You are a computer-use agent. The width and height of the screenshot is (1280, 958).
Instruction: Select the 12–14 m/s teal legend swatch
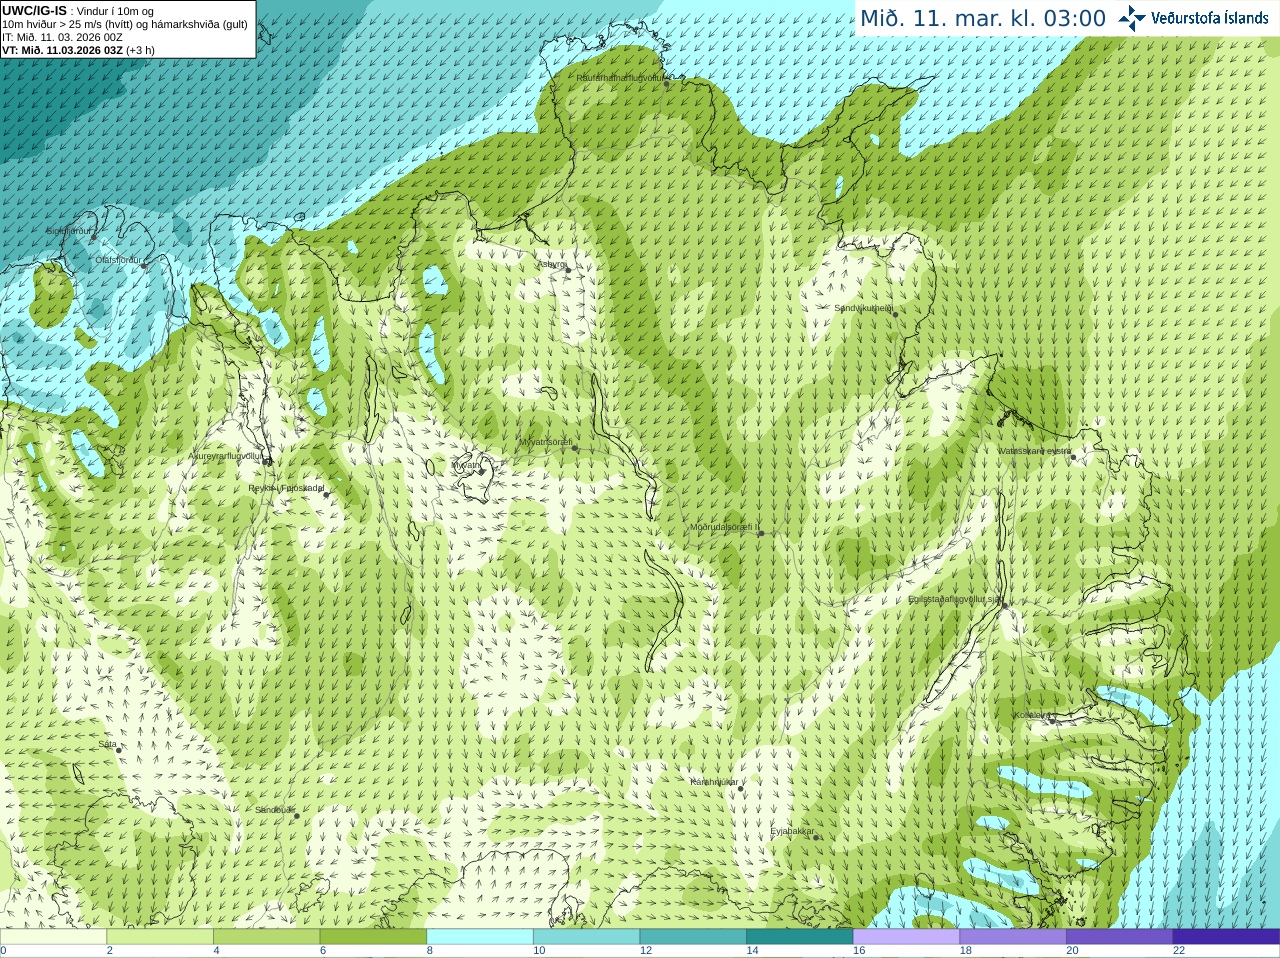pos(693,937)
